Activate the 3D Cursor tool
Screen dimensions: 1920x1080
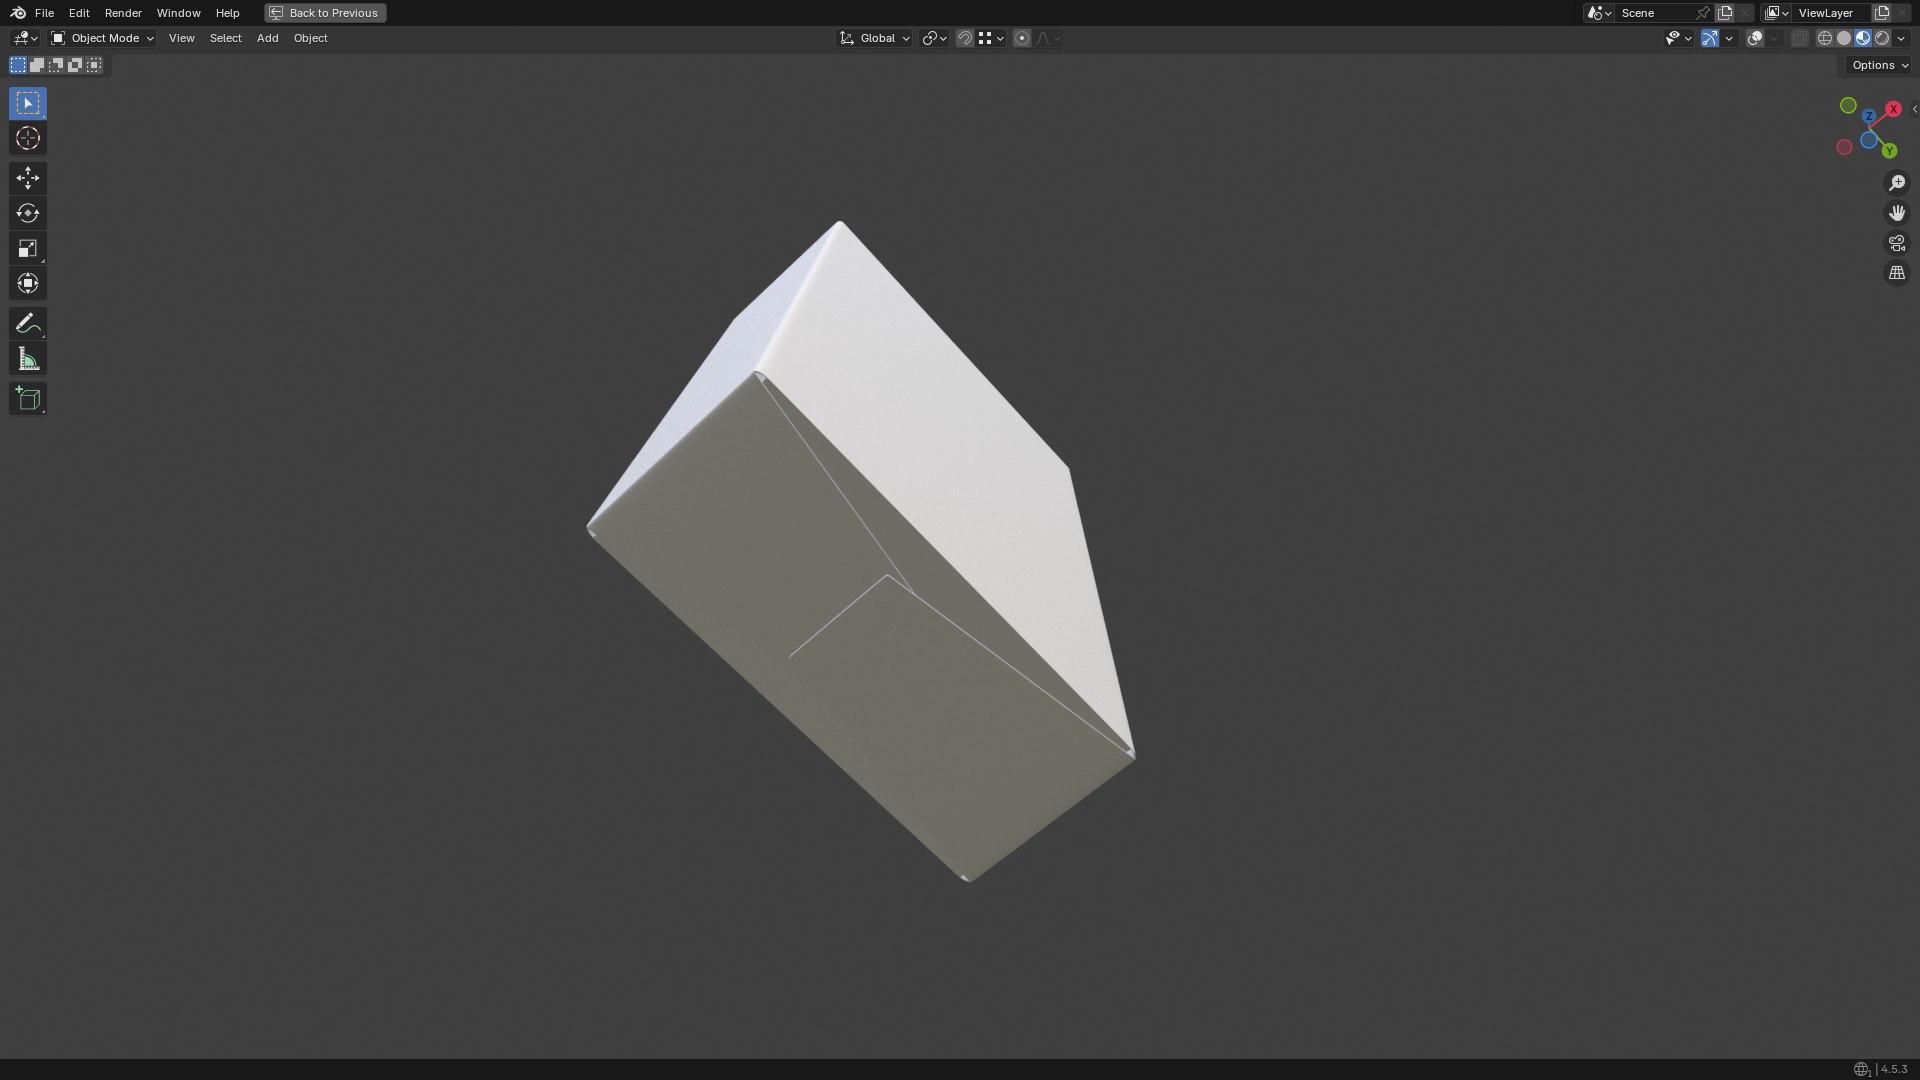click(x=27, y=138)
